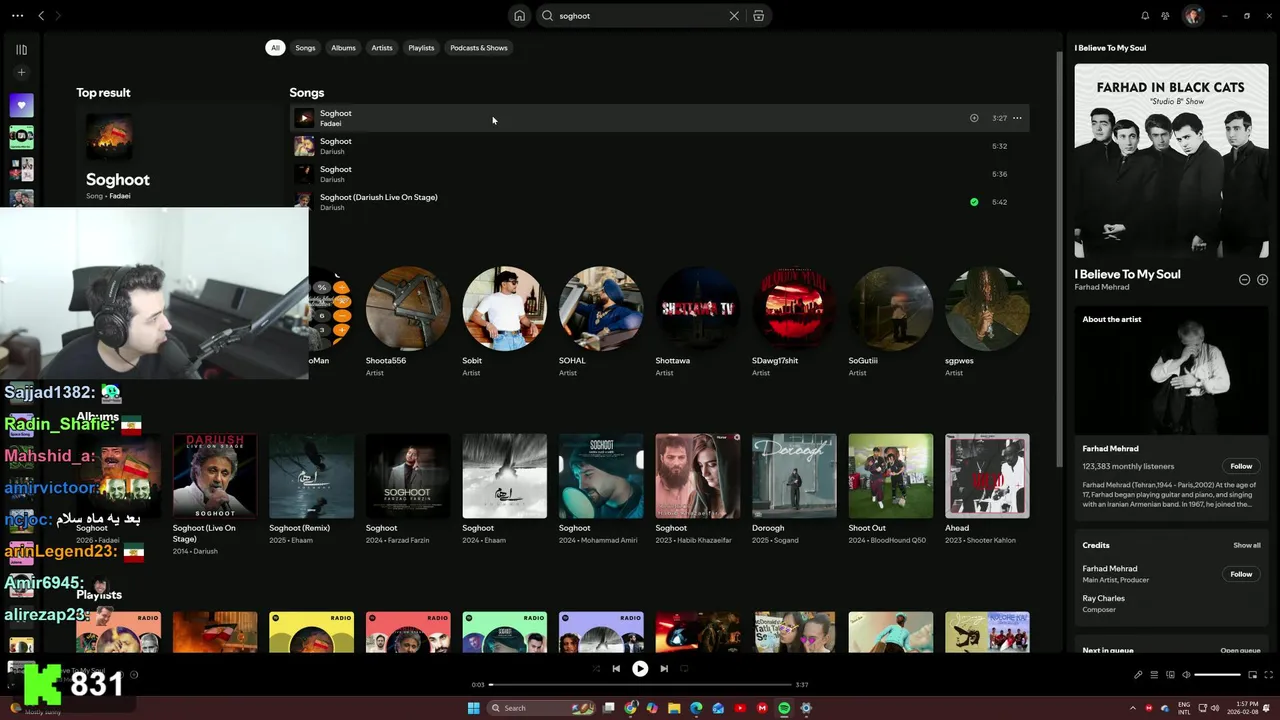
Task: Create a playlist with the plus icon
Action: click(x=21, y=72)
